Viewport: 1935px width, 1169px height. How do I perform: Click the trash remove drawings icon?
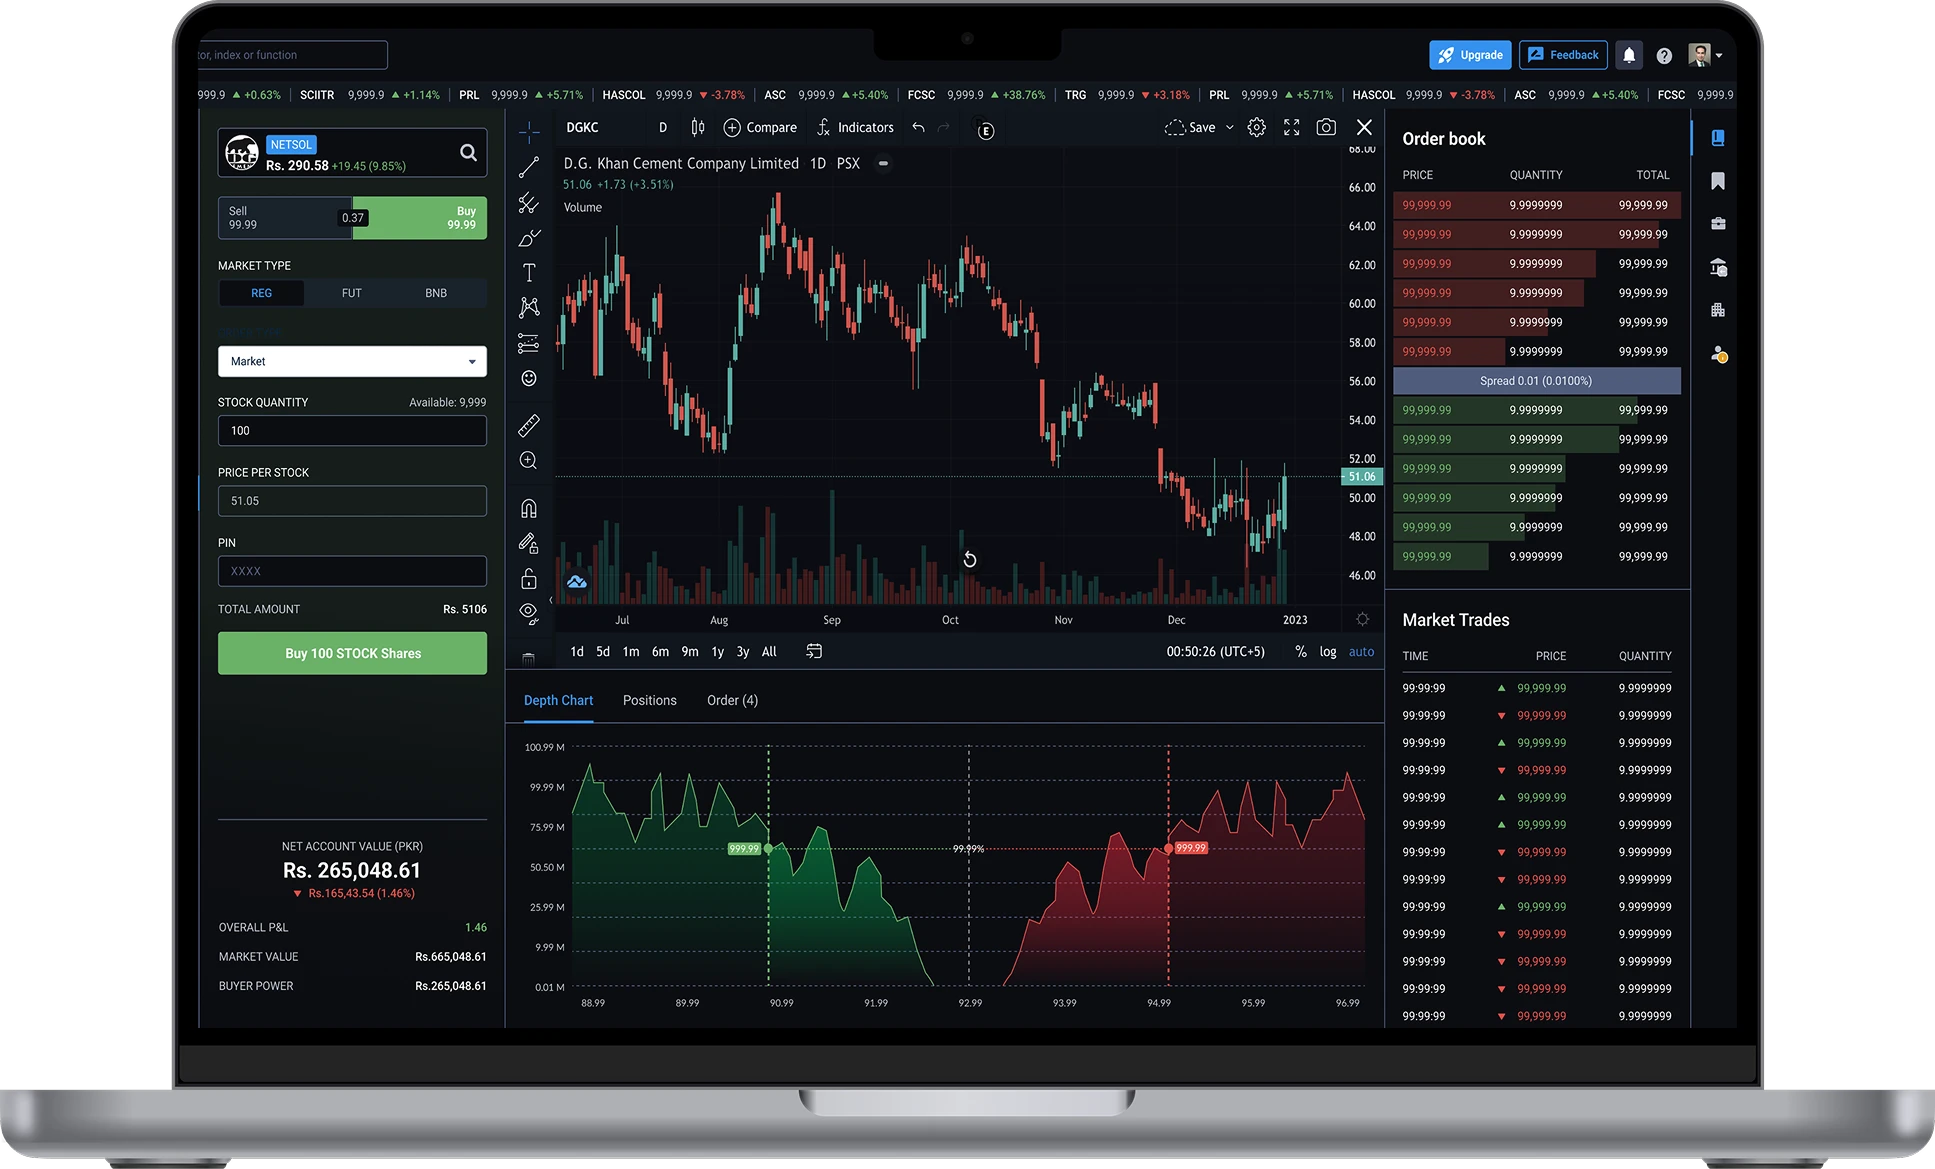pos(529,658)
